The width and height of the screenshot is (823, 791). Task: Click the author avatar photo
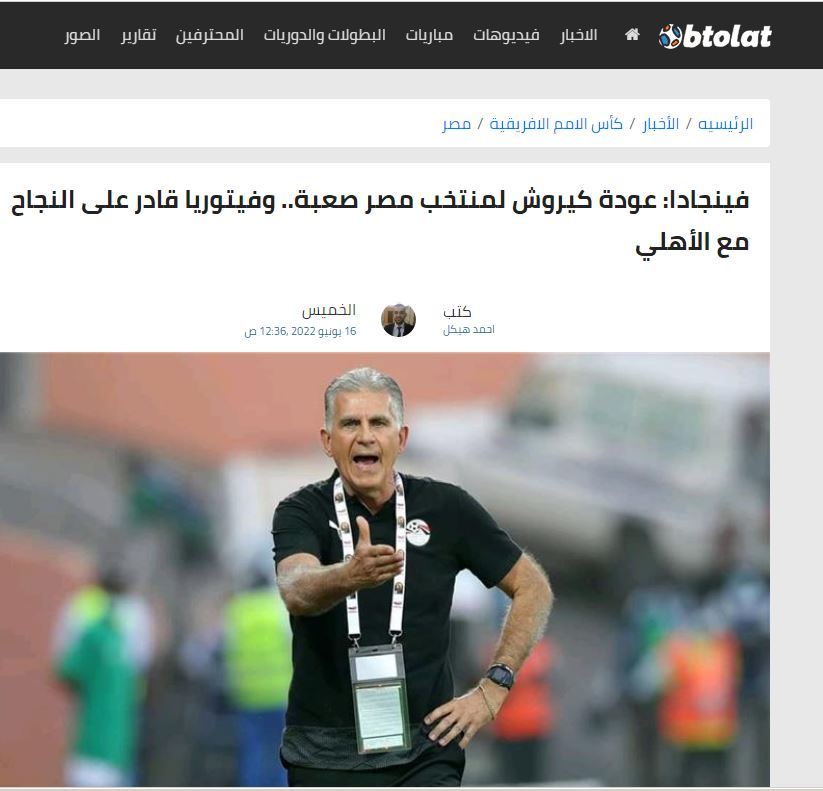[398, 320]
